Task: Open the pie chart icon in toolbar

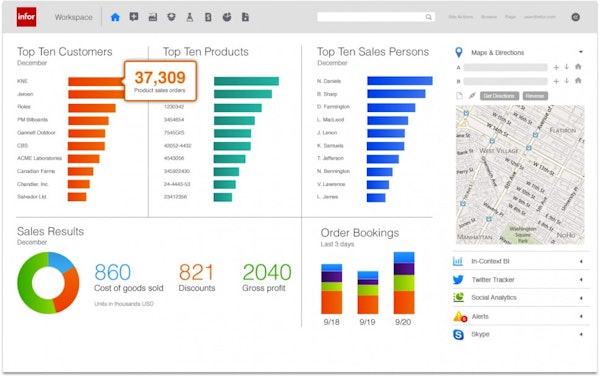Action: [227, 17]
